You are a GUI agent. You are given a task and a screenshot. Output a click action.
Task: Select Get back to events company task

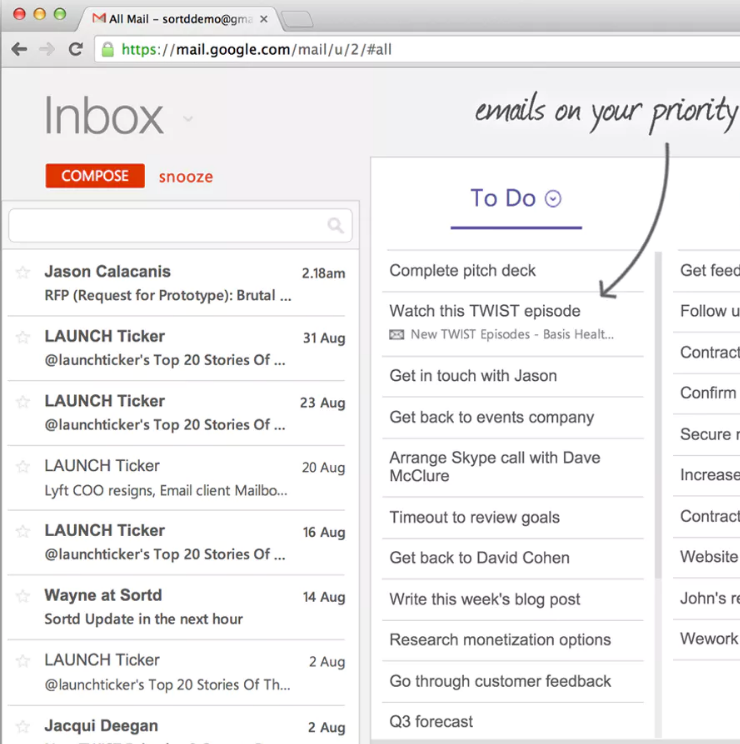pos(513,418)
